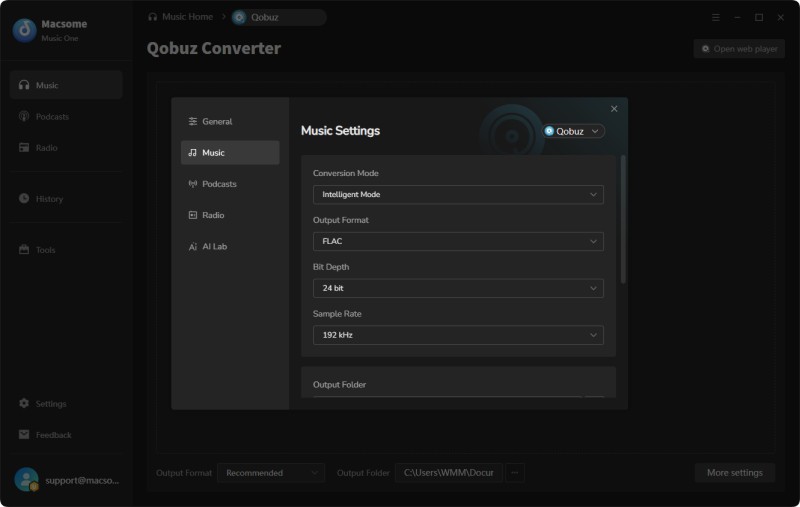Click the More settings button
Viewport: 800px width, 507px height.
735,473
